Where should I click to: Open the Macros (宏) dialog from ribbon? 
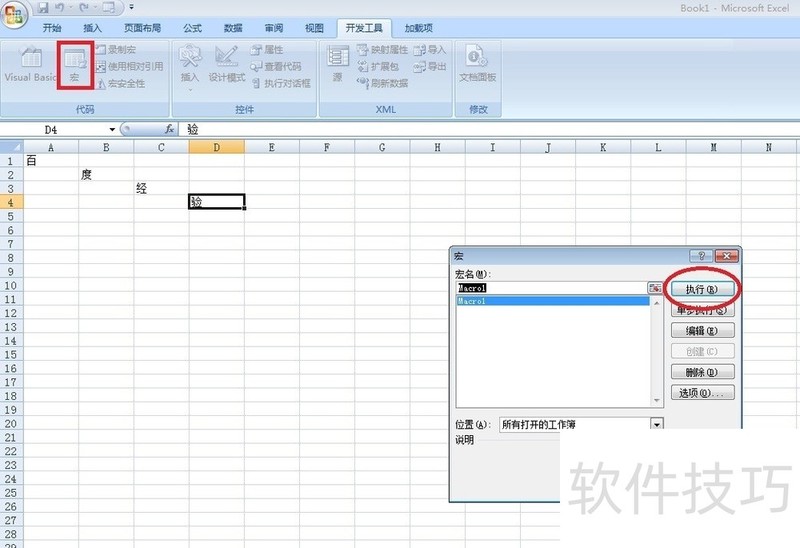tap(75, 65)
